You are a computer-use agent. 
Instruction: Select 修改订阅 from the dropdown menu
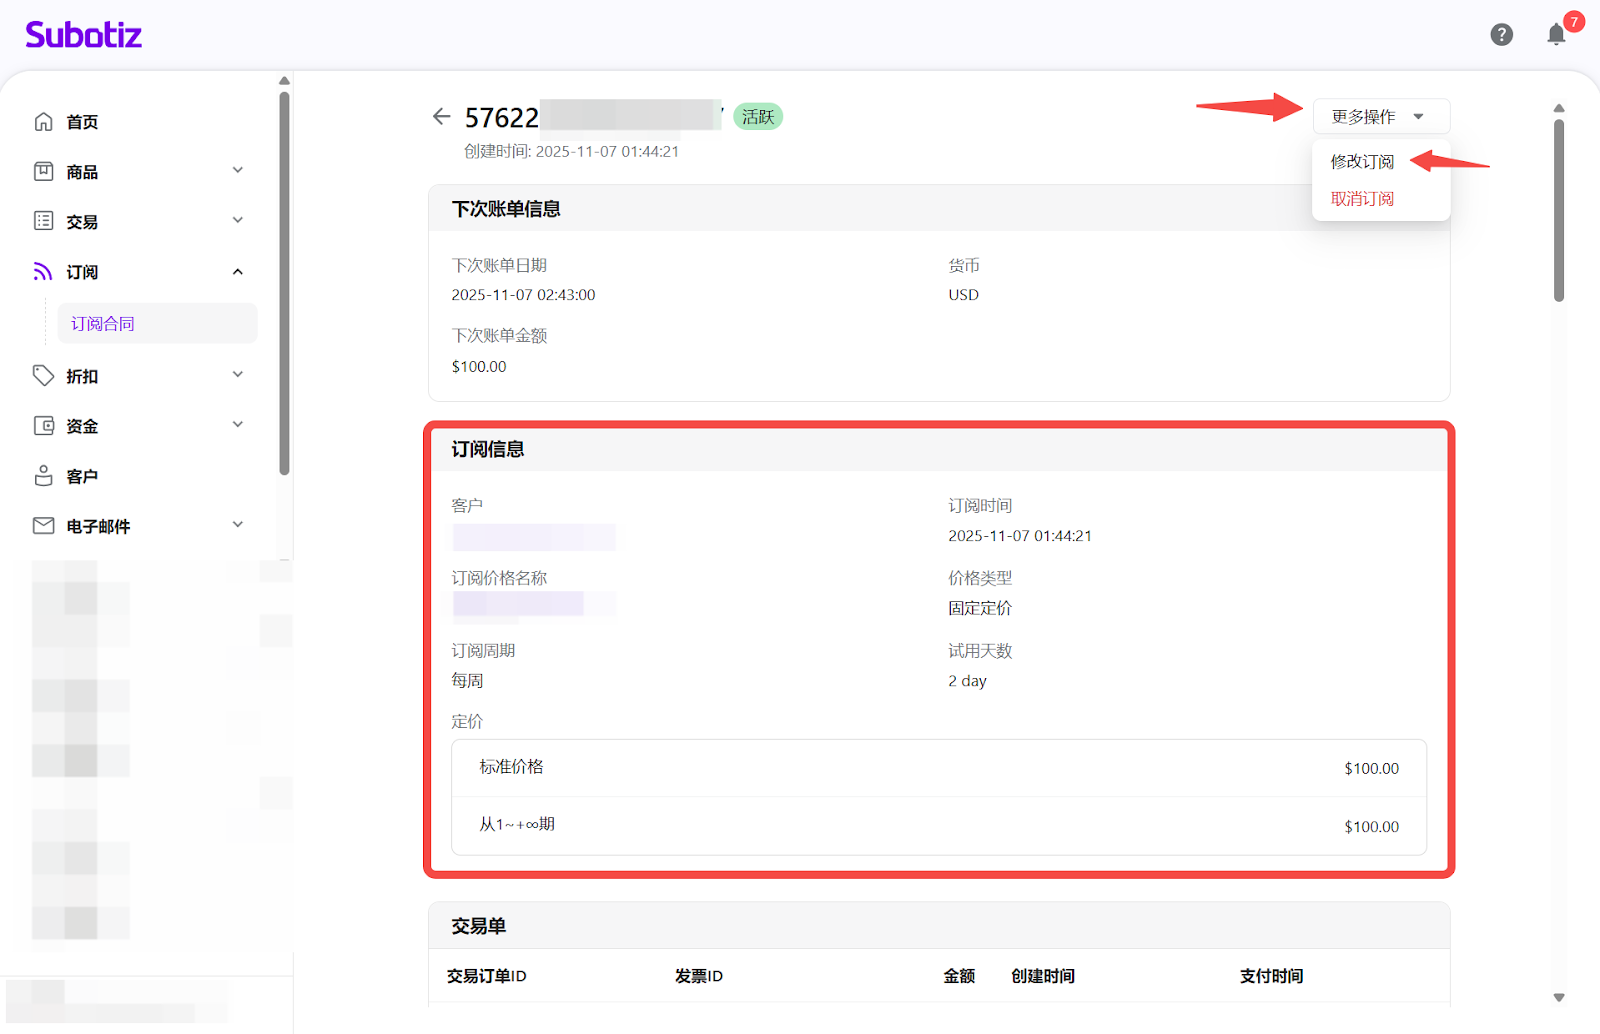(x=1362, y=162)
